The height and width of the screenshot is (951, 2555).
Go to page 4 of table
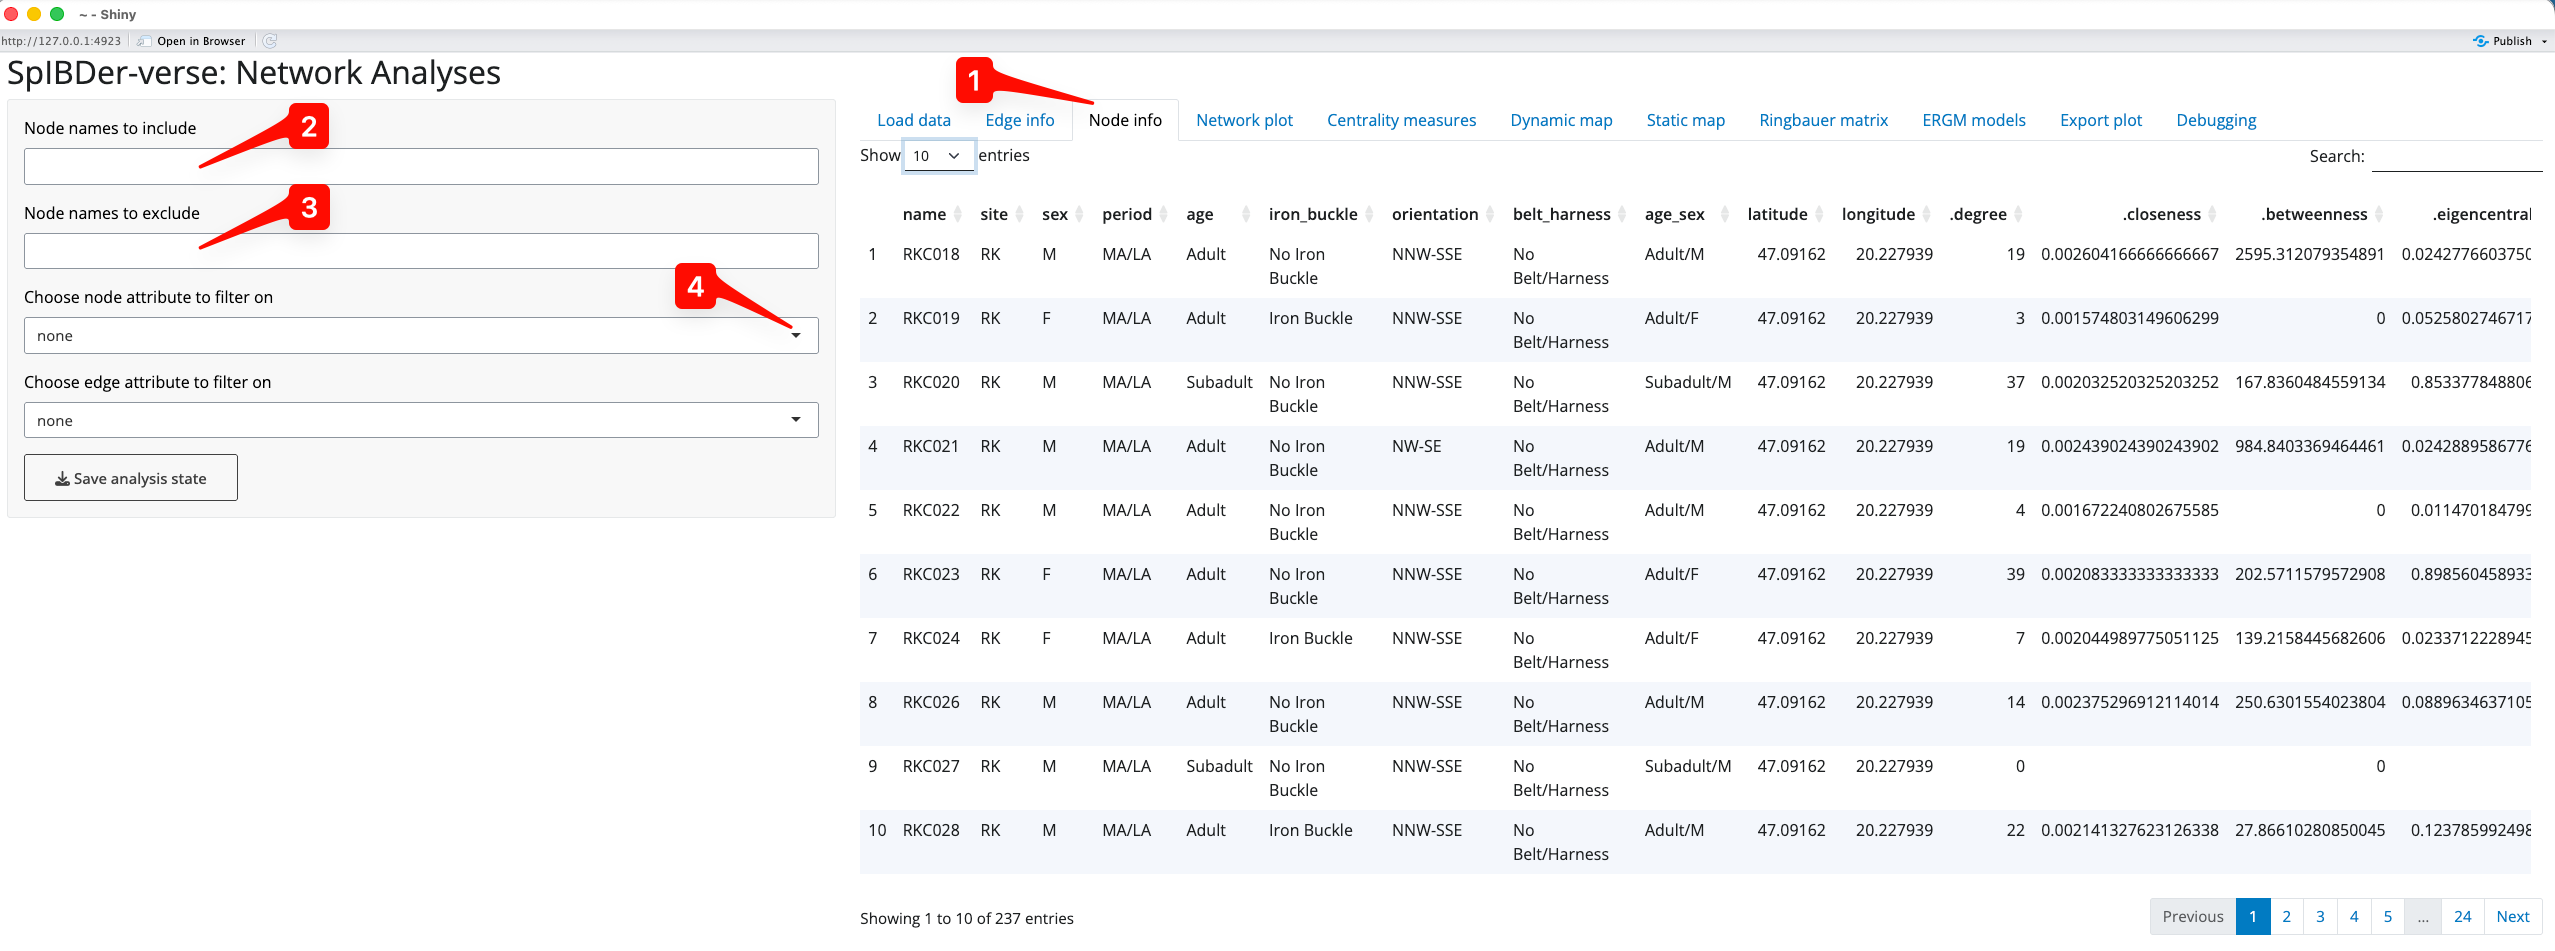[x=2354, y=916]
